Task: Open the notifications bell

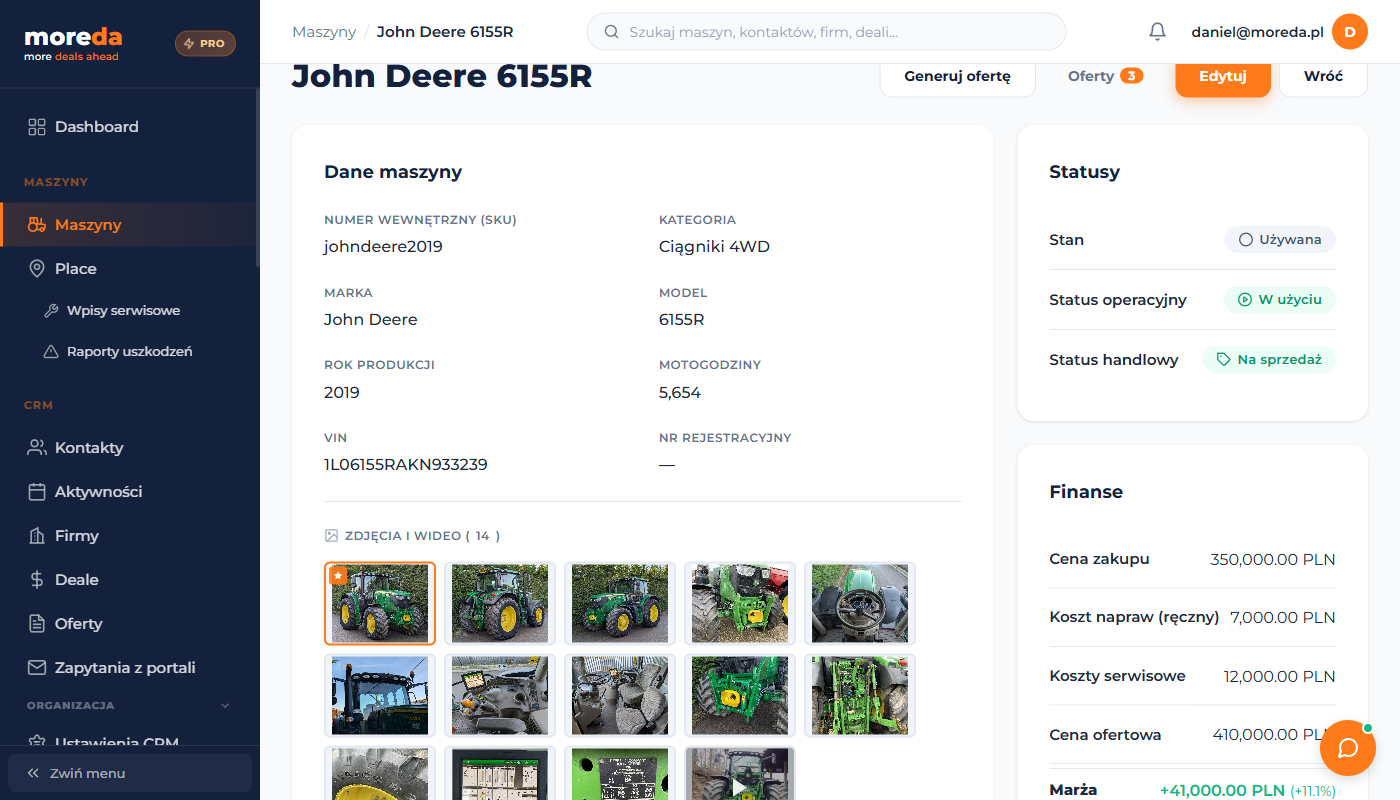Action: (x=1157, y=32)
